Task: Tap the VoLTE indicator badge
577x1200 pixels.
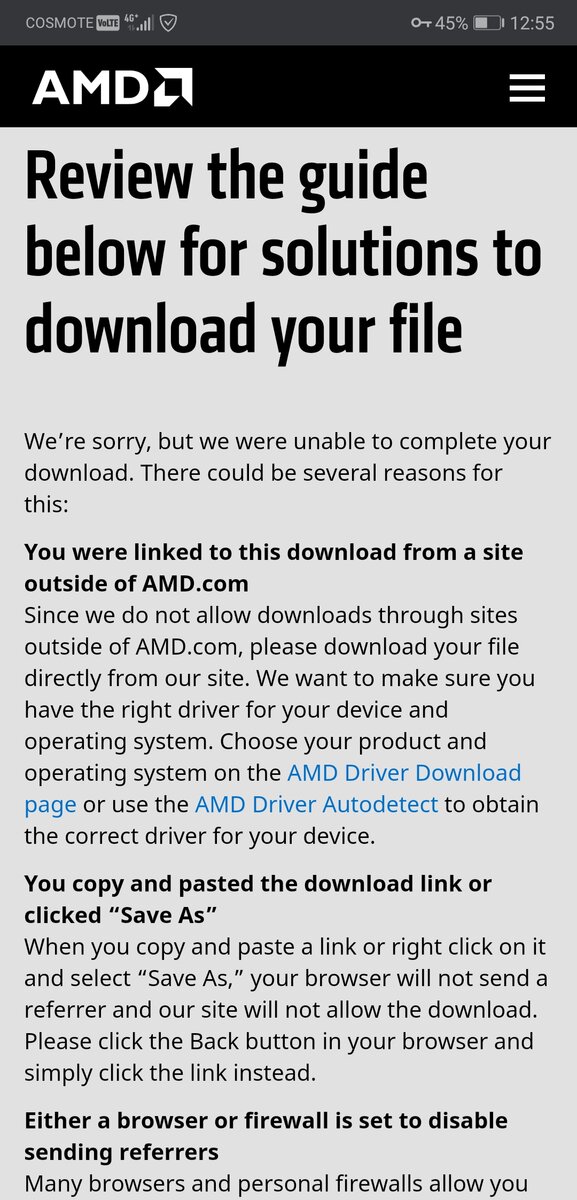Action: click(x=107, y=23)
